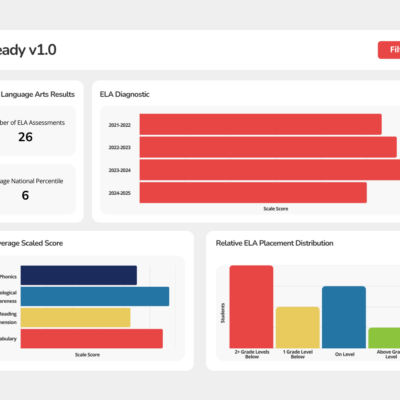
Task: Click the Average Scaled Score title
Action: [x=31, y=243]
